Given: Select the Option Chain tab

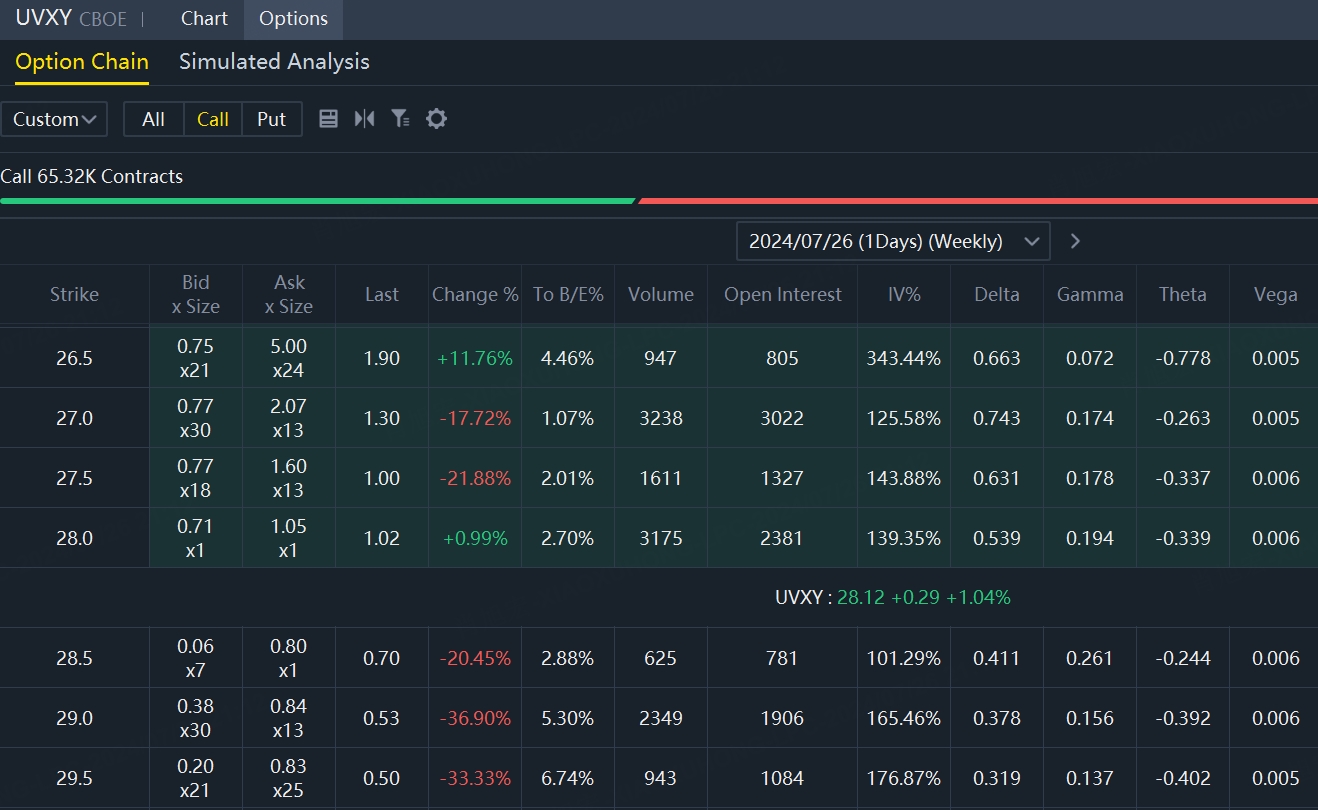Looking at the screenshot, I should coord(82,62).
